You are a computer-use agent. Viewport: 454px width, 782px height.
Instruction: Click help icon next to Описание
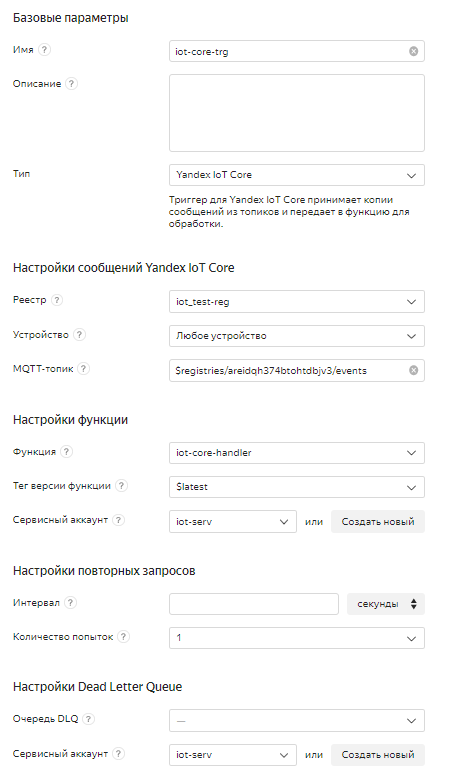71,84
